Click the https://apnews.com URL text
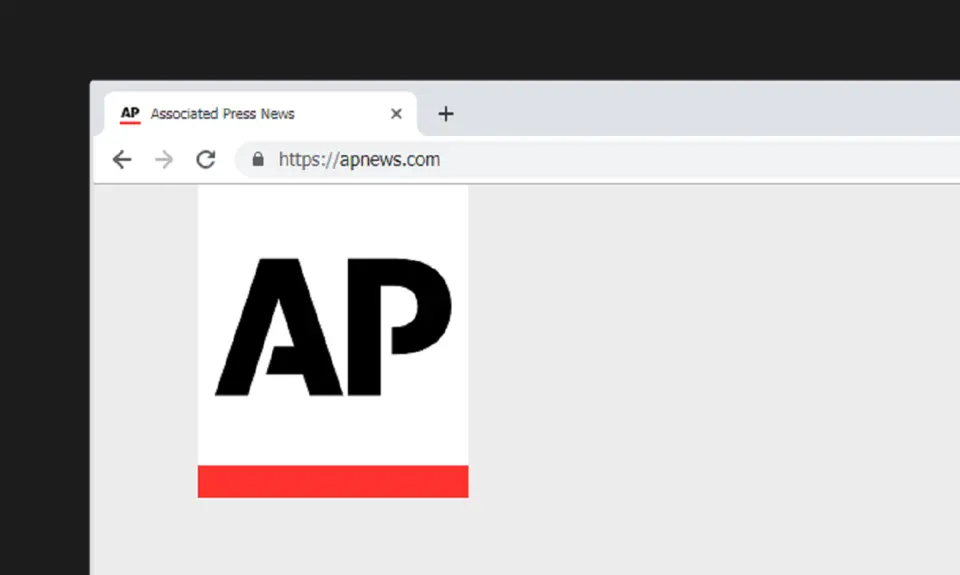The image size is (960, 575). click(x=359, y=160)
